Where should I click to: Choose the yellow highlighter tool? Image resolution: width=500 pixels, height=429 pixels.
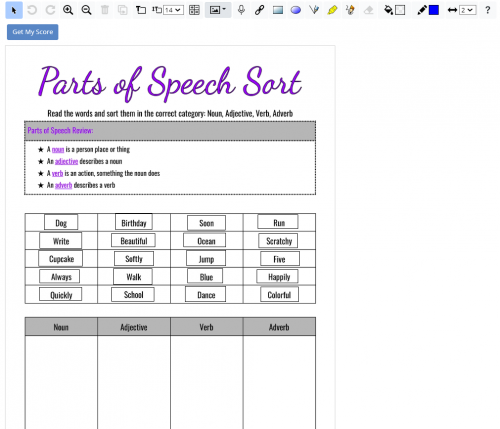click(x=332, y=10)
